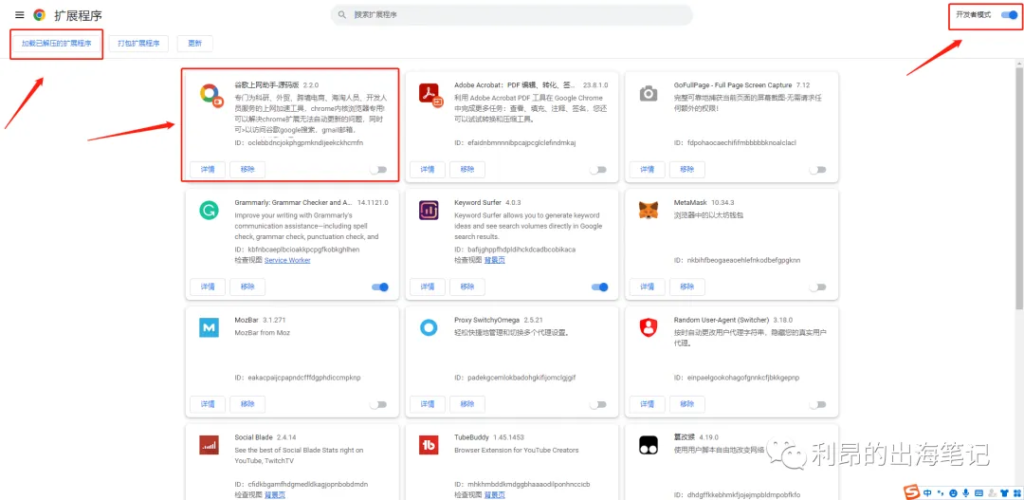
Task: Open 详情 for MetaMask
Action: (x=647, y=287)
